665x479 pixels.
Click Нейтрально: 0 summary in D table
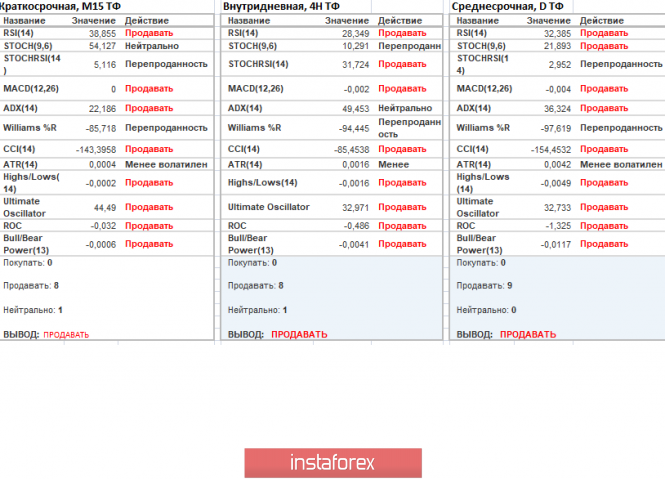click(x=486, y=310)
